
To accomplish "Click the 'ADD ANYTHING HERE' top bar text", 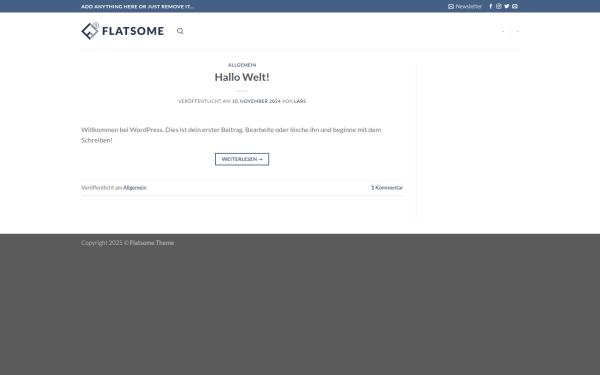I will [137, 7].
